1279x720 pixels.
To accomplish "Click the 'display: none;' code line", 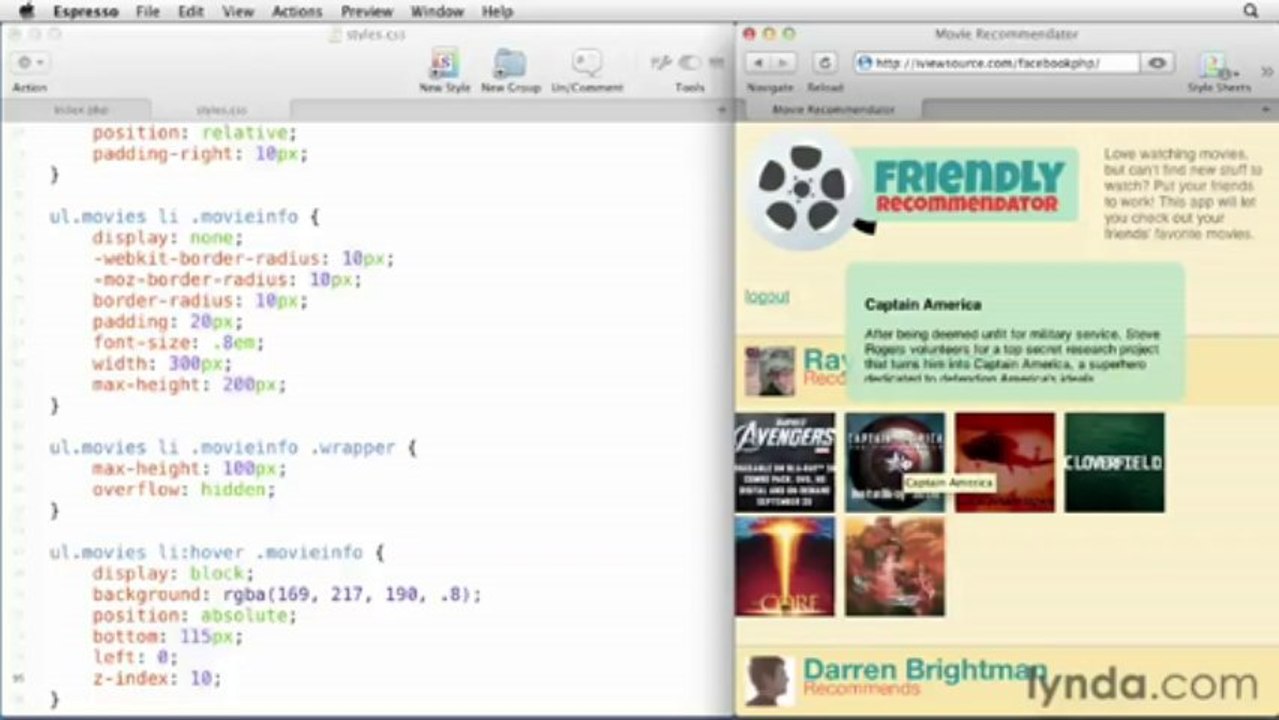I will tap(168, 238).
